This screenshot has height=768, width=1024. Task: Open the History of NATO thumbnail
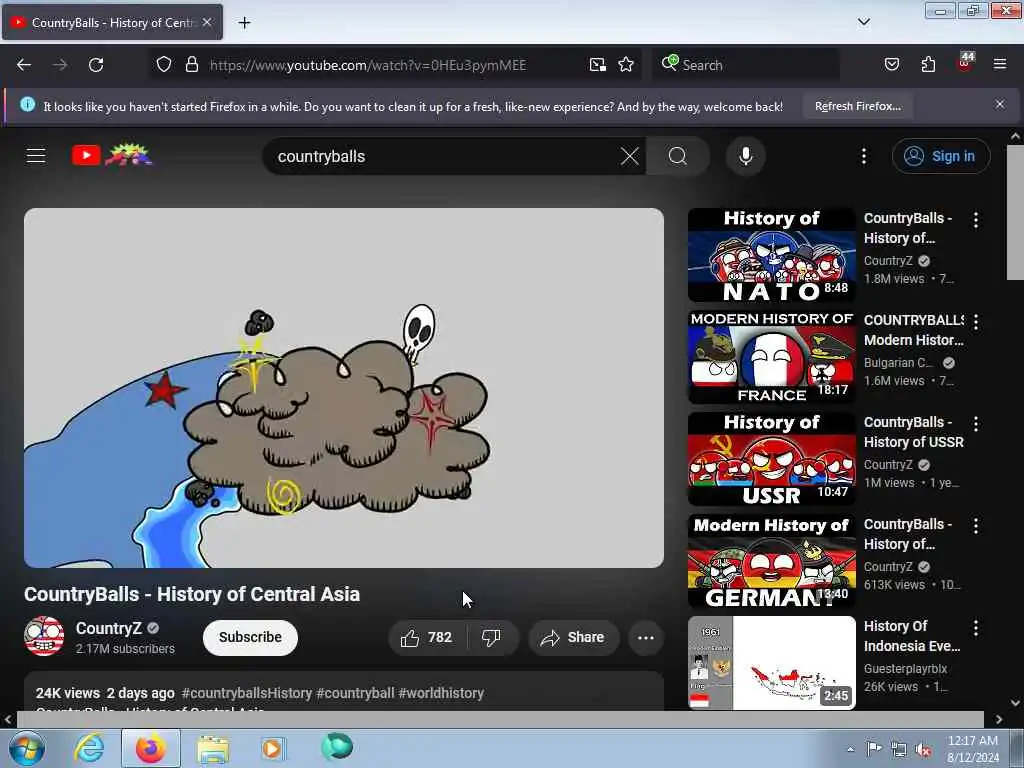coord(771,255)
